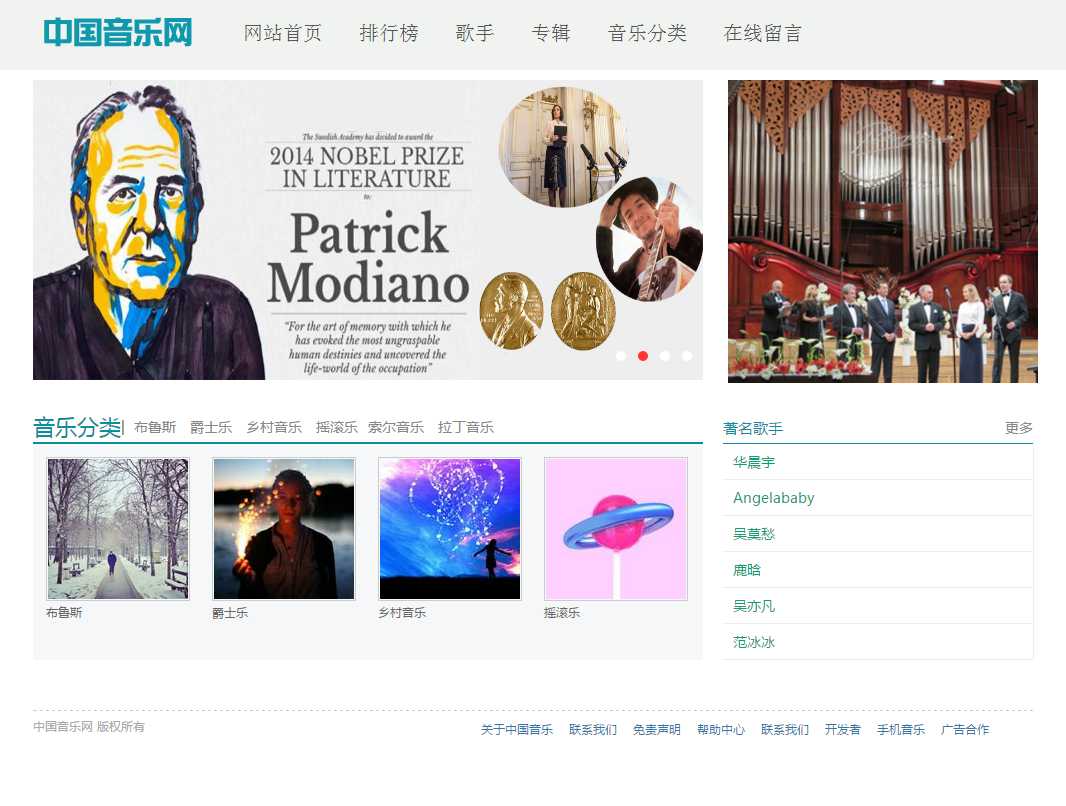Open the lollipop planet 摇滚乐 thumbnail
This screenshot has width=1066, height=806.
tap(616, 529)
